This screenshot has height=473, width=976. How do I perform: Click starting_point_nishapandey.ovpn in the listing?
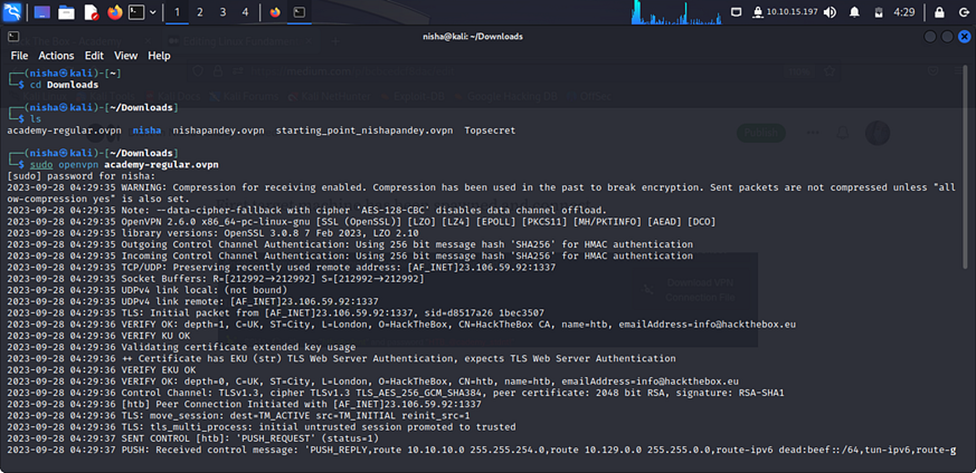point(365,130)
